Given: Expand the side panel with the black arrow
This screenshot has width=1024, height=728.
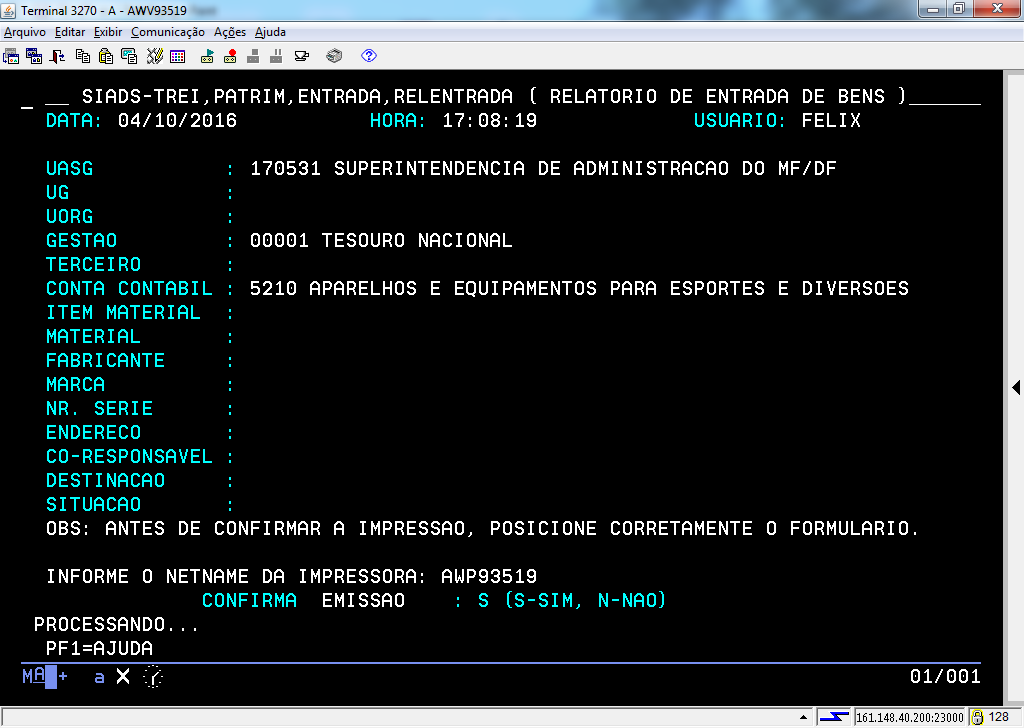Looking at the screenshot, I should [x=1016, y=387].
